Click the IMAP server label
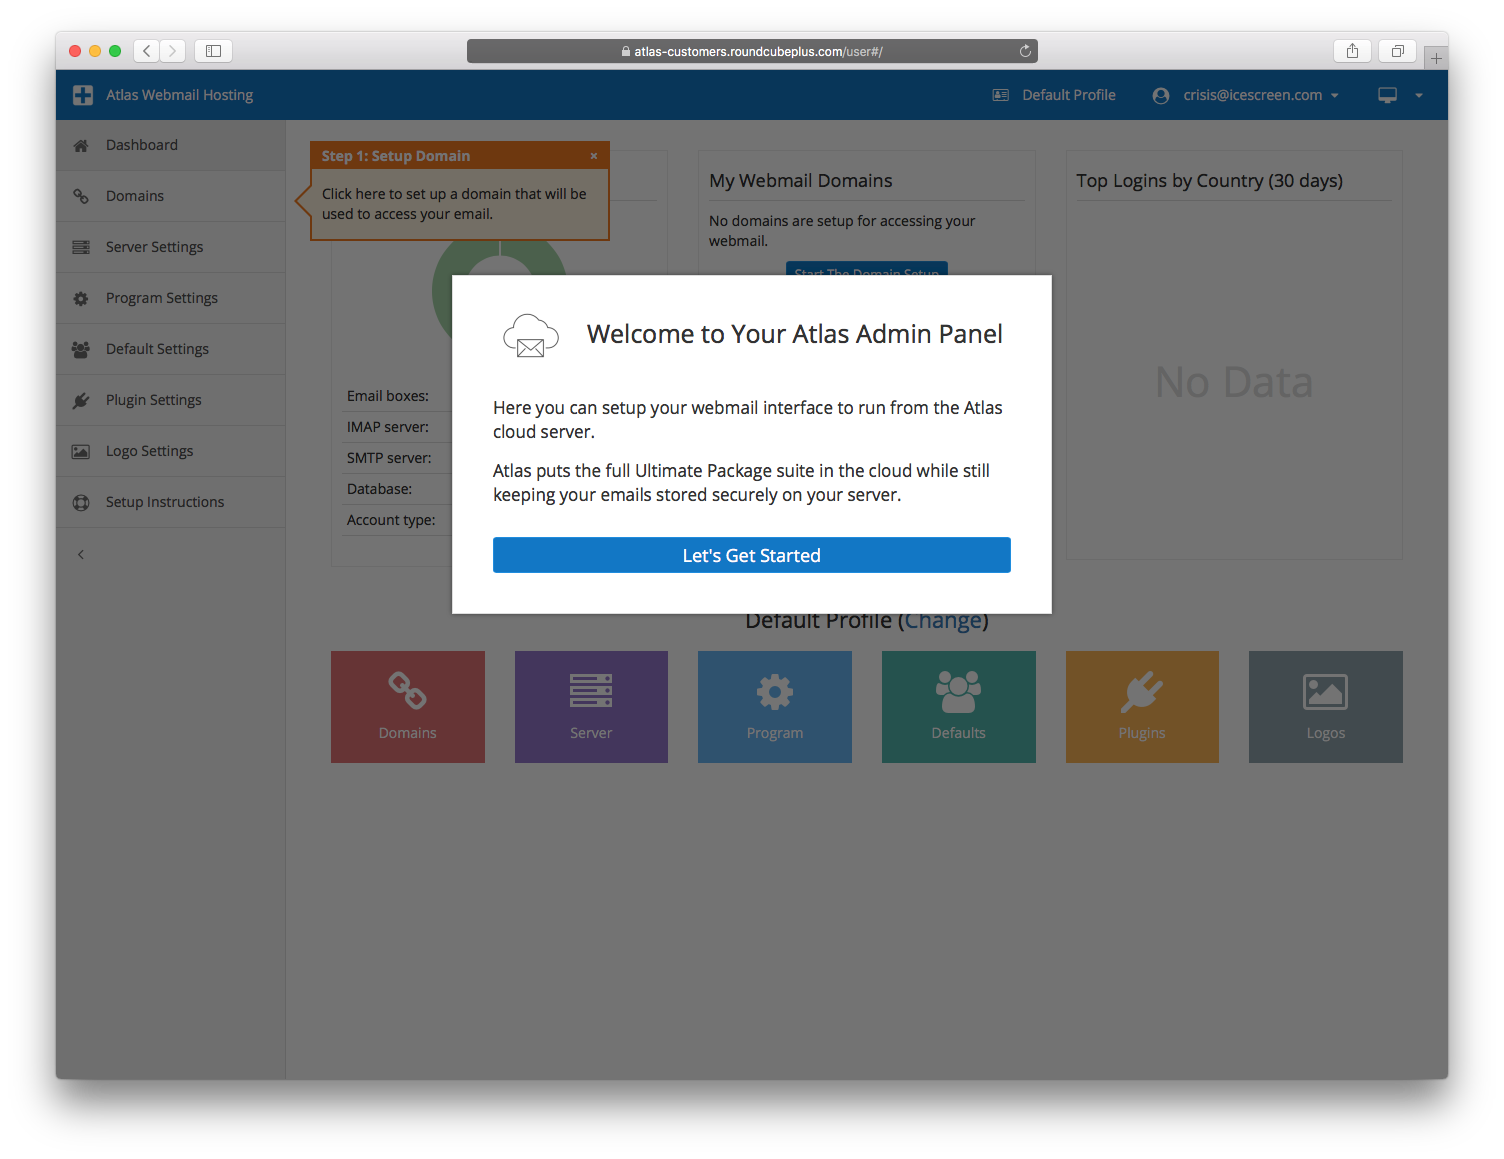 click(388, 427)
